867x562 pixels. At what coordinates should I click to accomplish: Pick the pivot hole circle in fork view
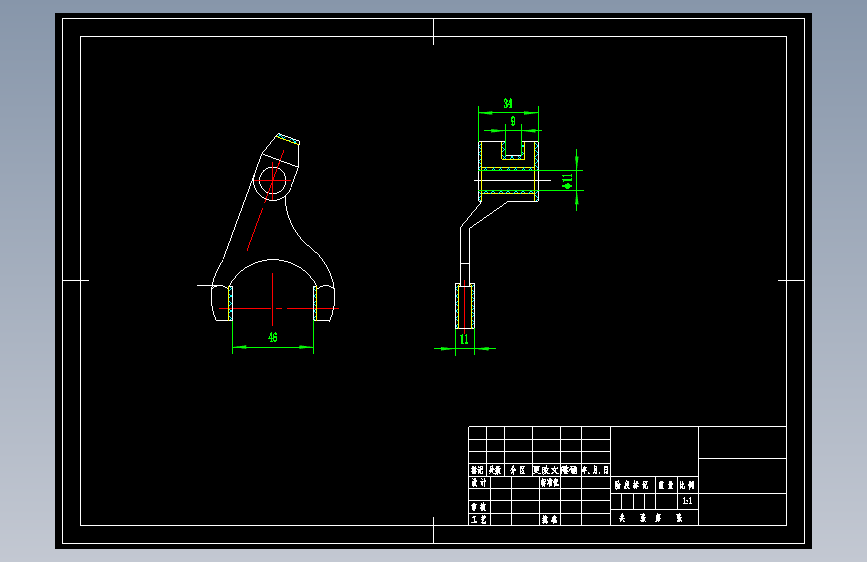coord(273,180)
